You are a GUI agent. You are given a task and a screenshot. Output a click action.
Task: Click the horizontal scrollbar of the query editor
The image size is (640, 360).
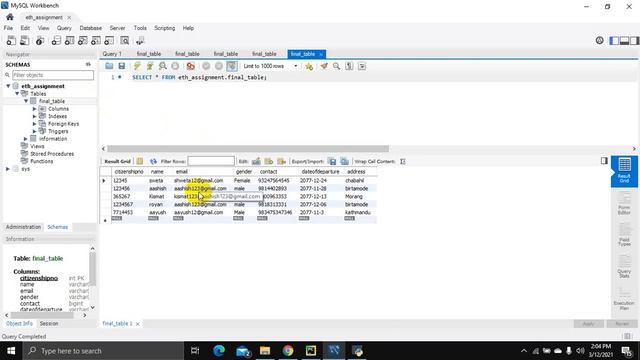point(248,149)
